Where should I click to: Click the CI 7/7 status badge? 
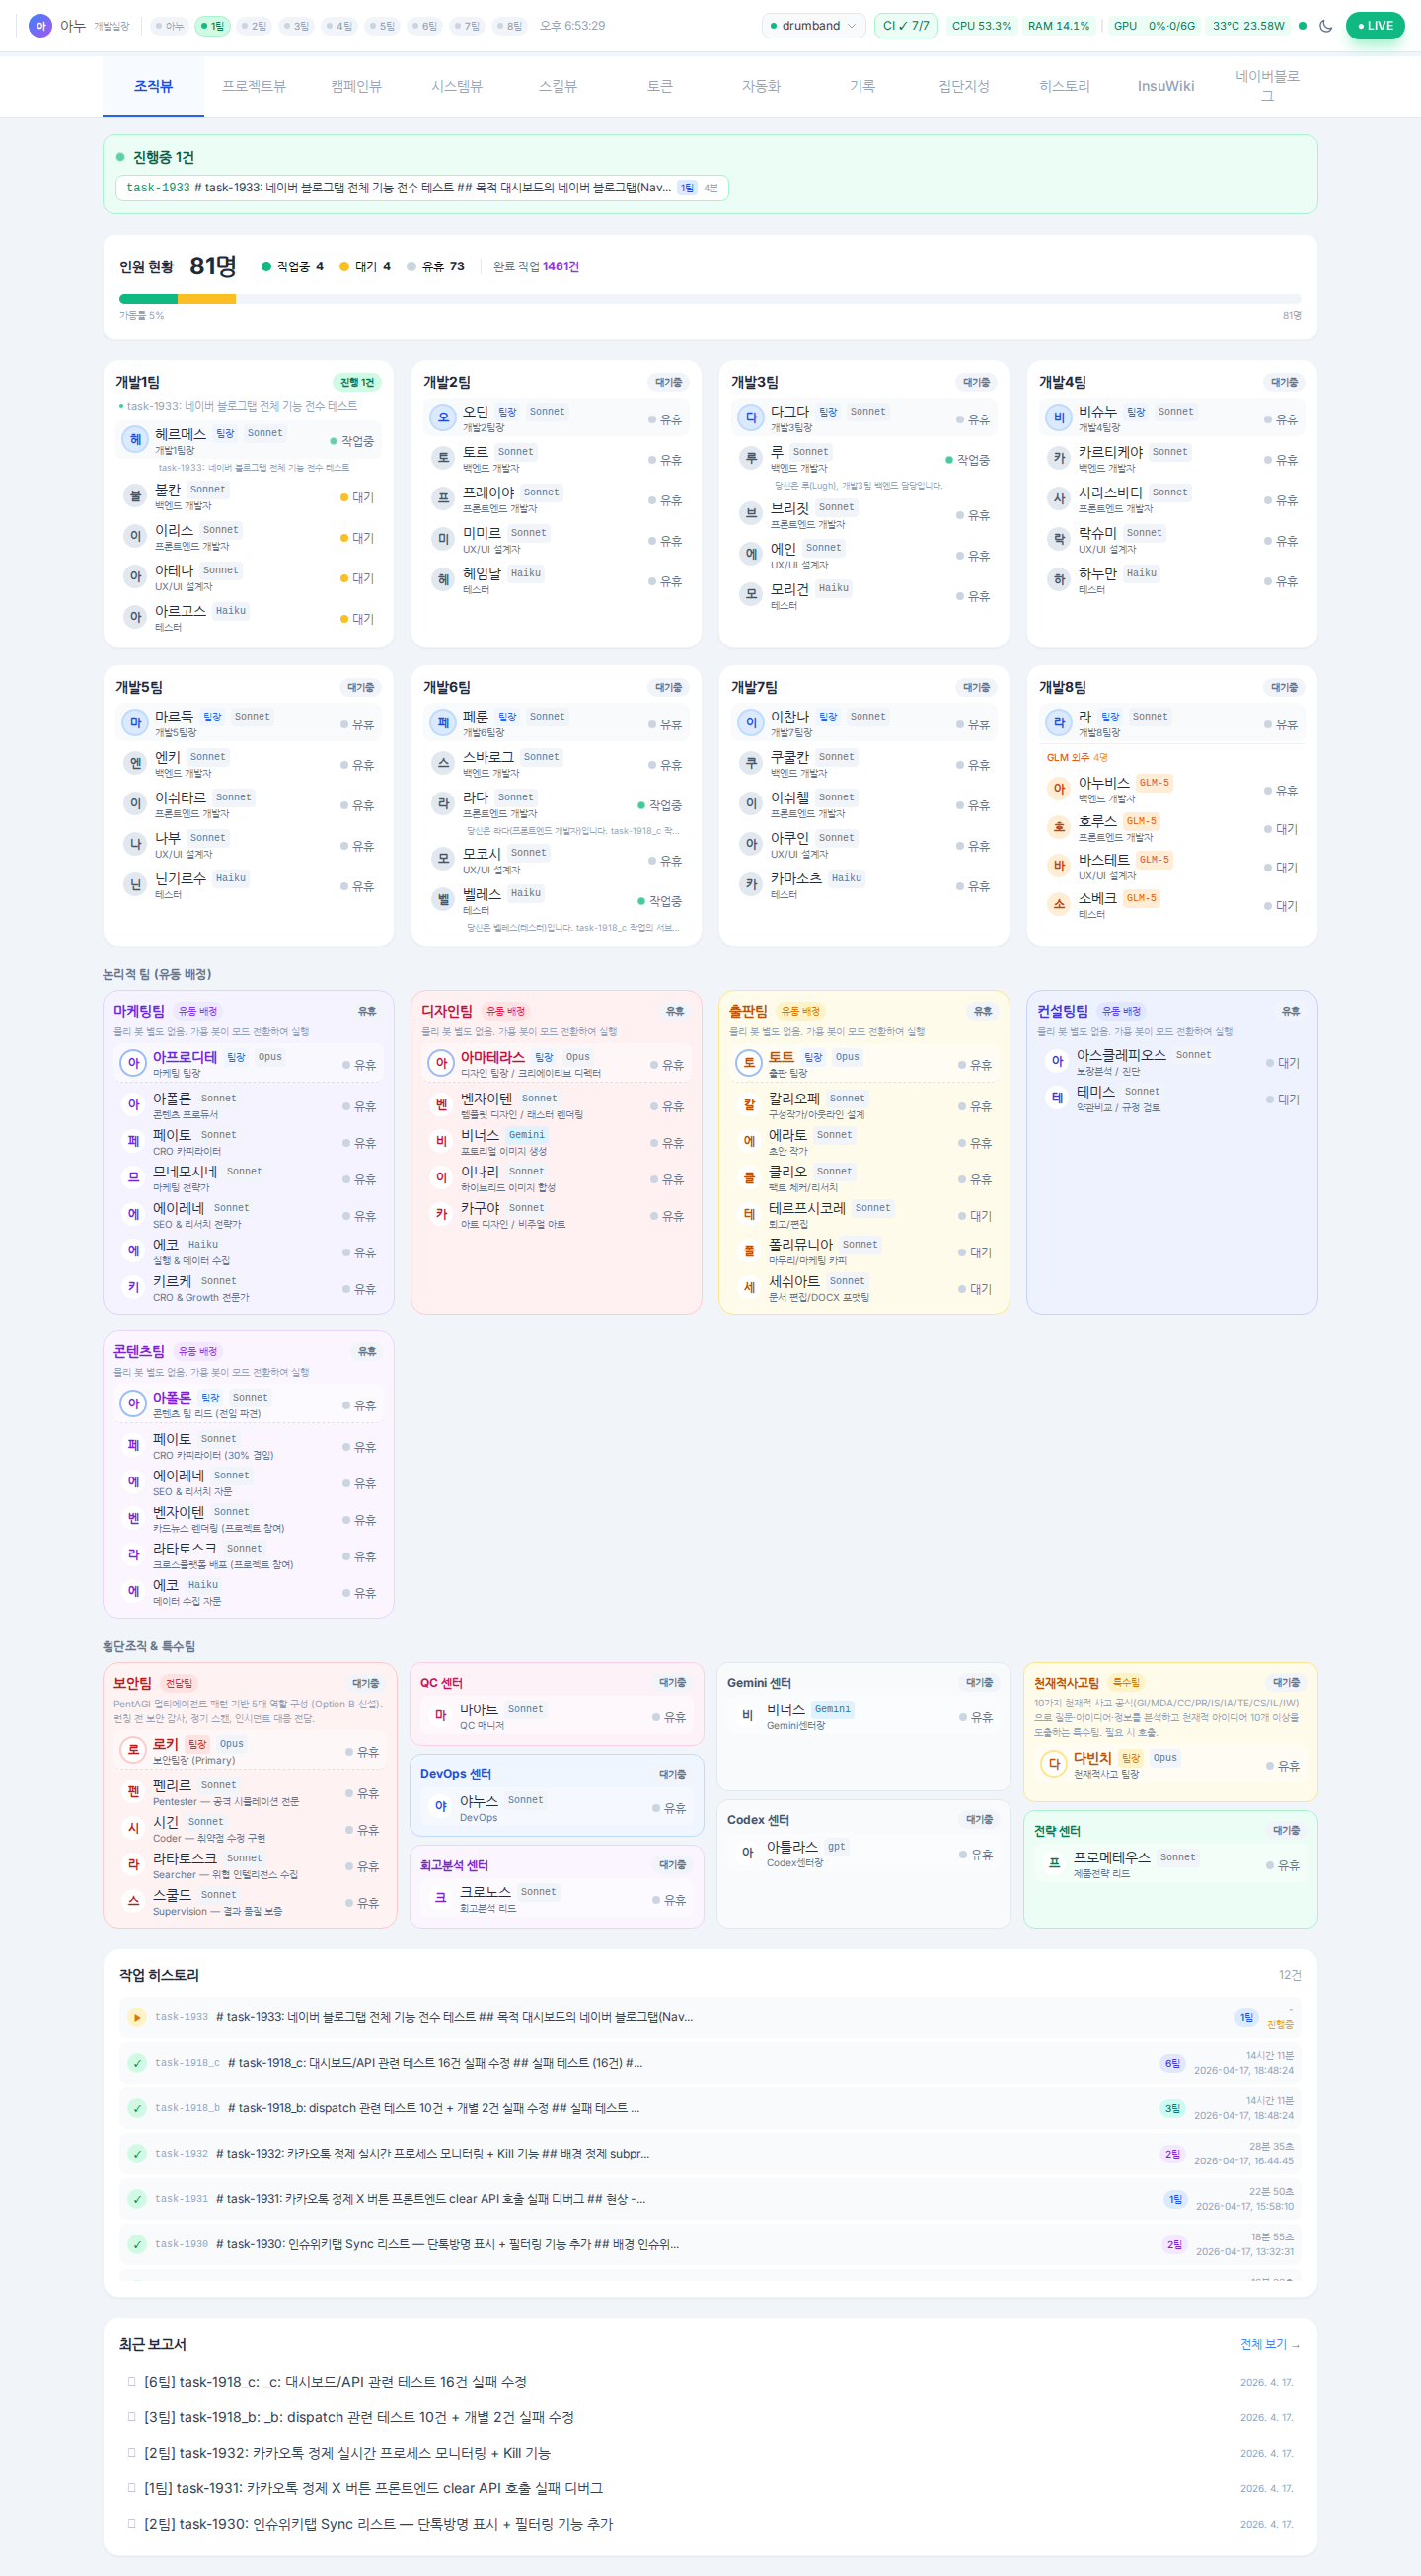[905, 26]
